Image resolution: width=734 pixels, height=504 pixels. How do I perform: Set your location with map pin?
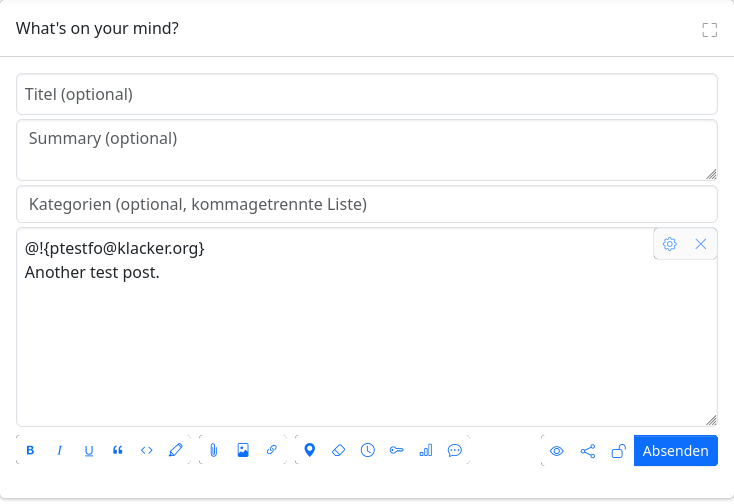click(x=310, y=450)
